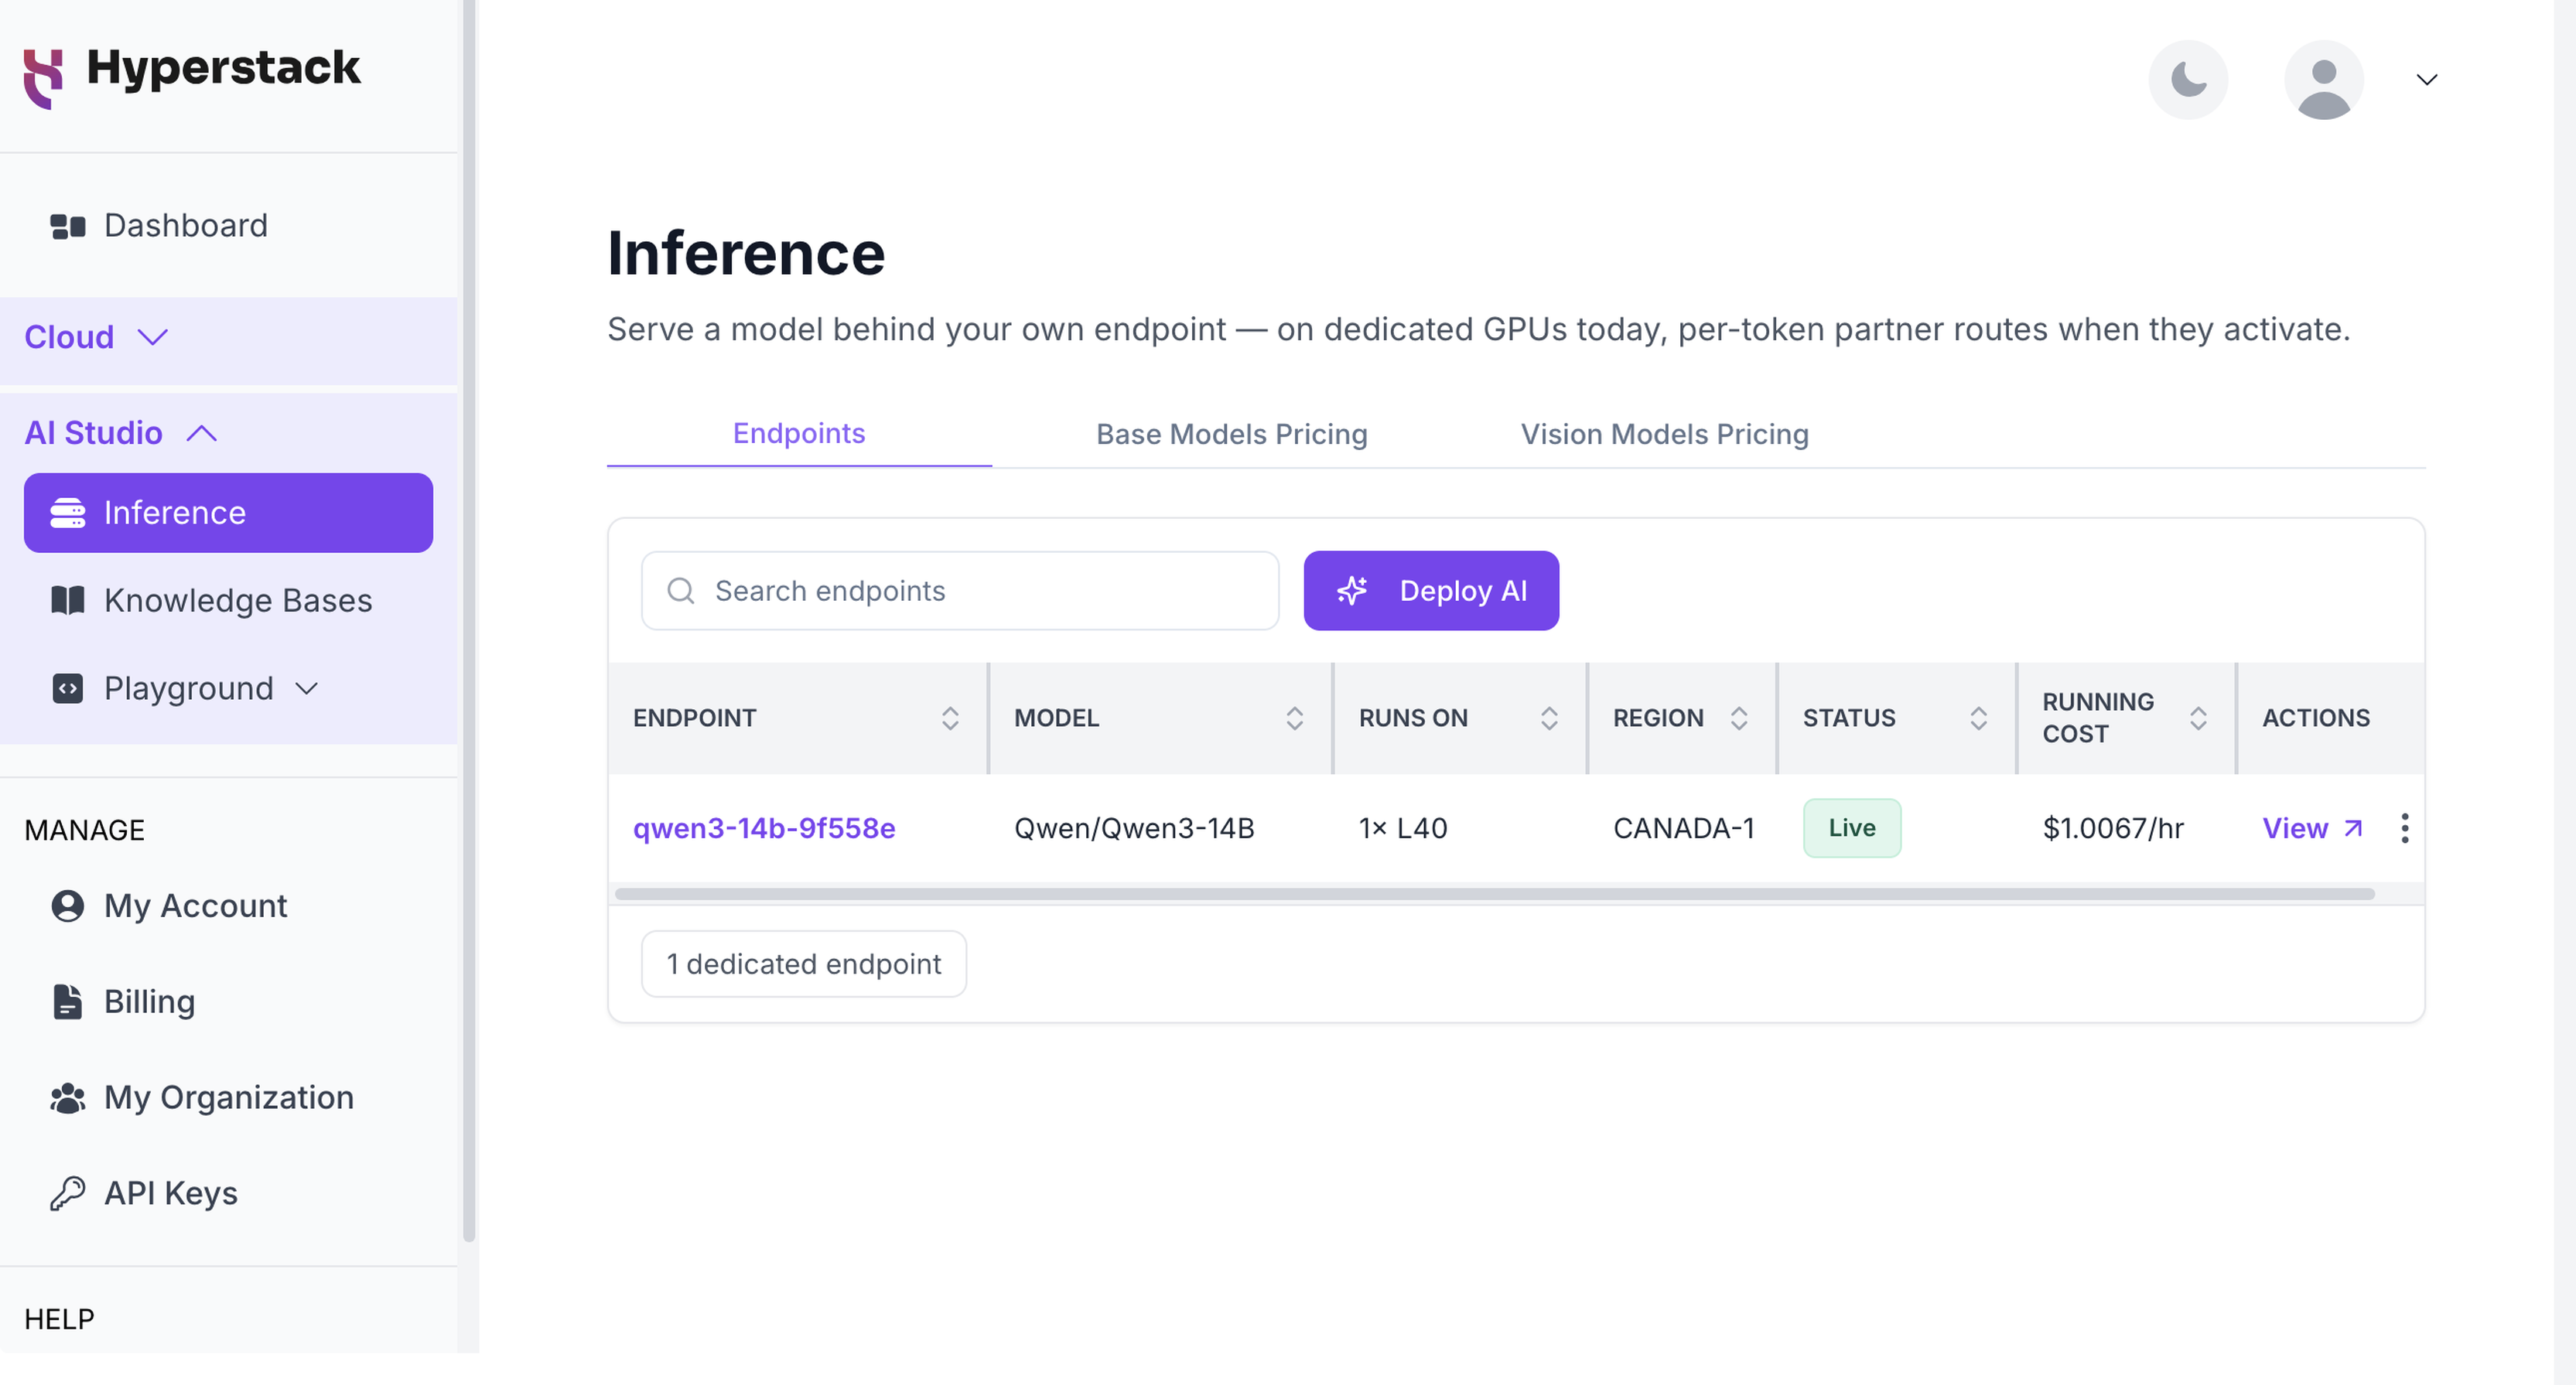Click the 1 dedicated endpoint label
The height and width of the screenshot is (1385, 2576).
pos(804,964)
